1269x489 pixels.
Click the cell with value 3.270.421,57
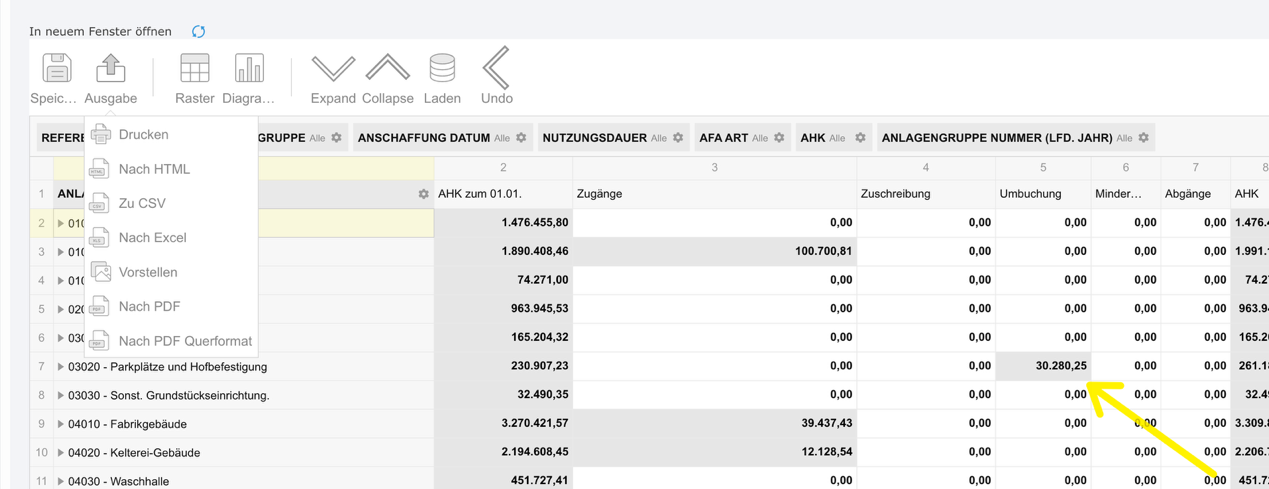click(503, 424)
